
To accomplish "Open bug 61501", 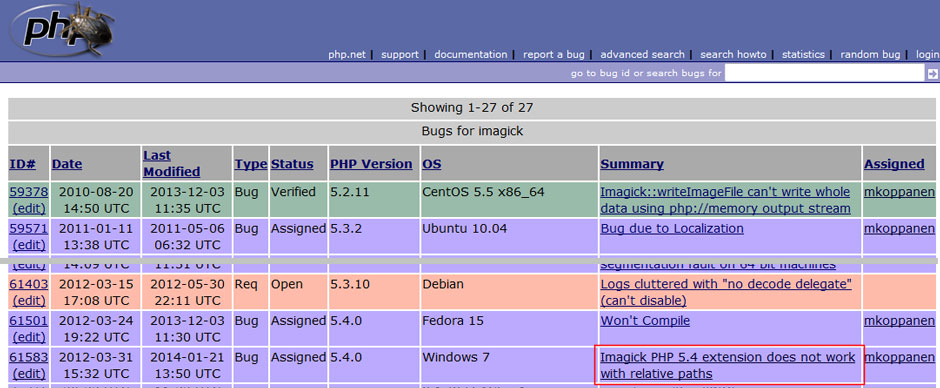I will tap(29, 320).
